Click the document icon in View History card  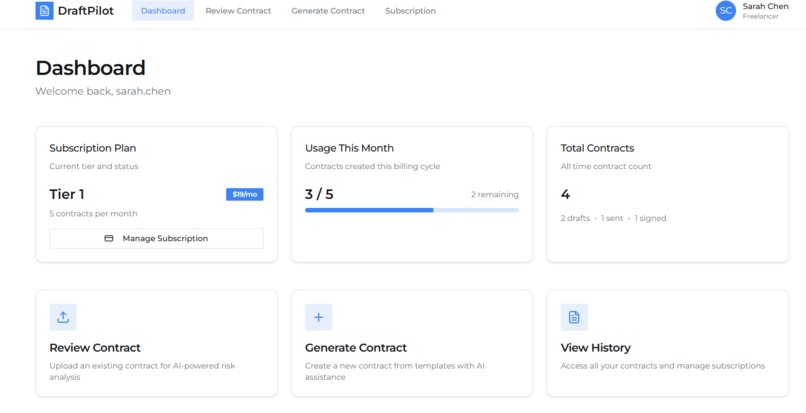(574, 317)
